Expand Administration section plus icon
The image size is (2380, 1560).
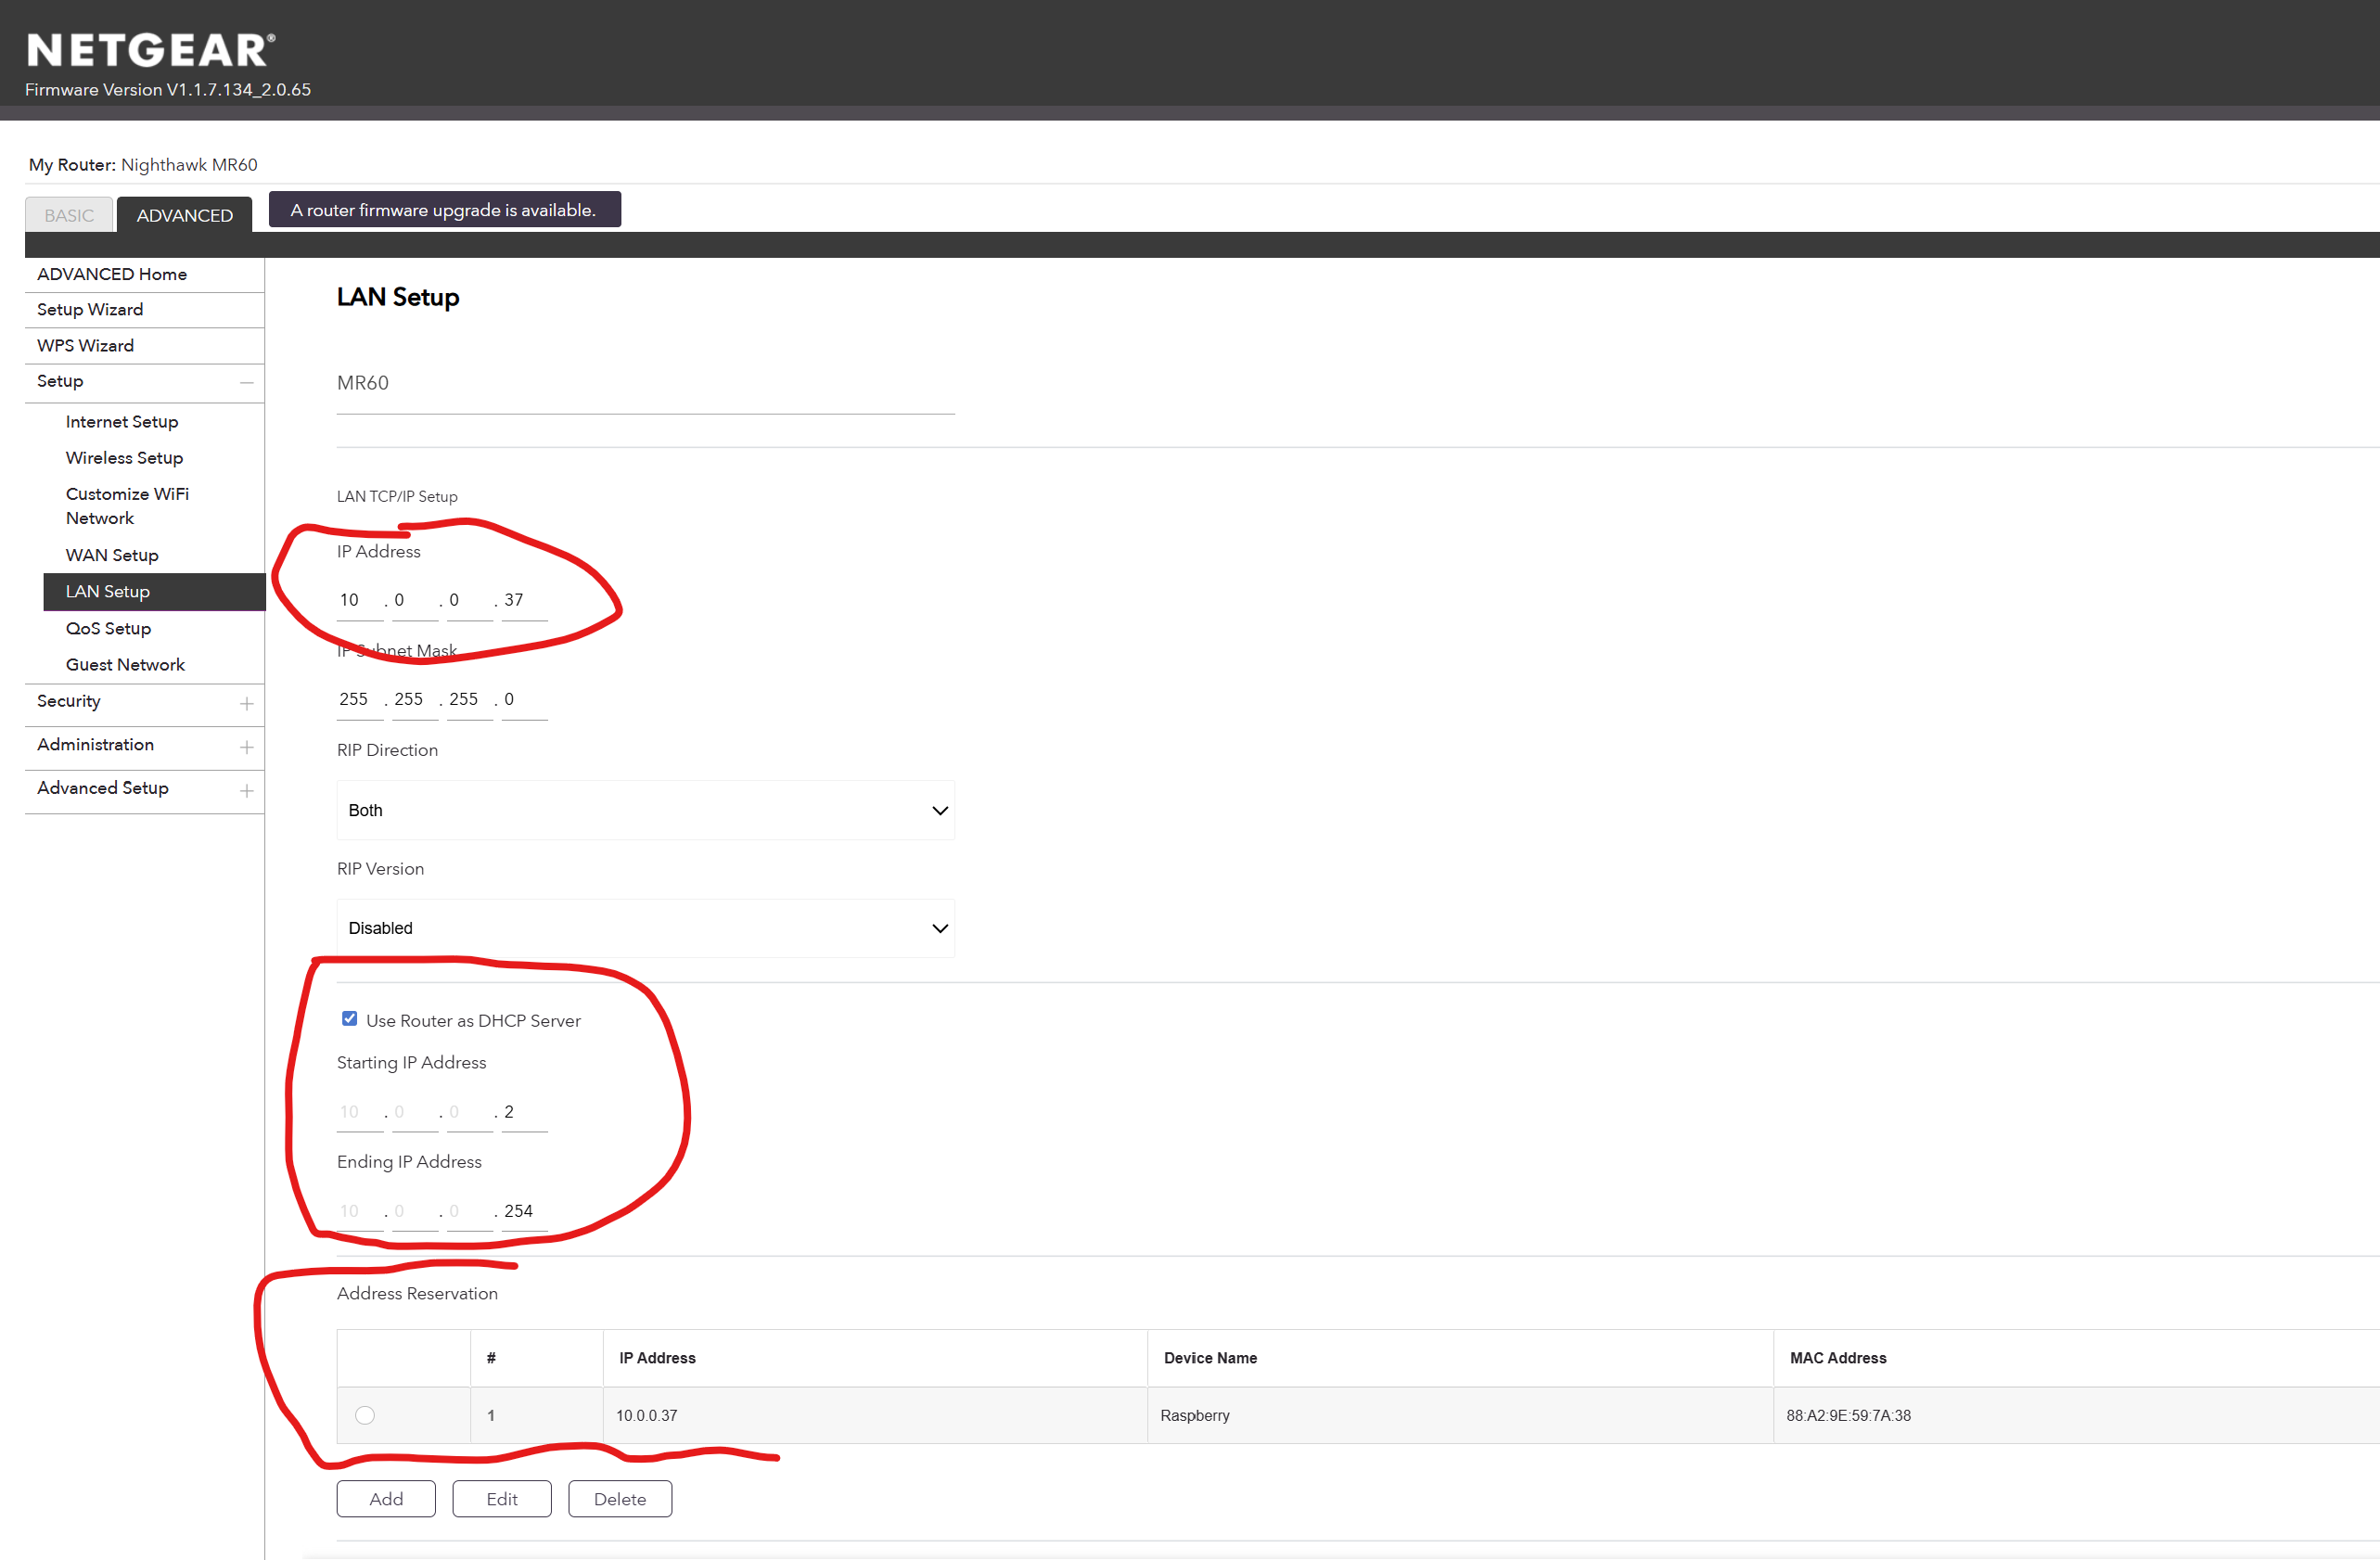[x=246, y=747]
